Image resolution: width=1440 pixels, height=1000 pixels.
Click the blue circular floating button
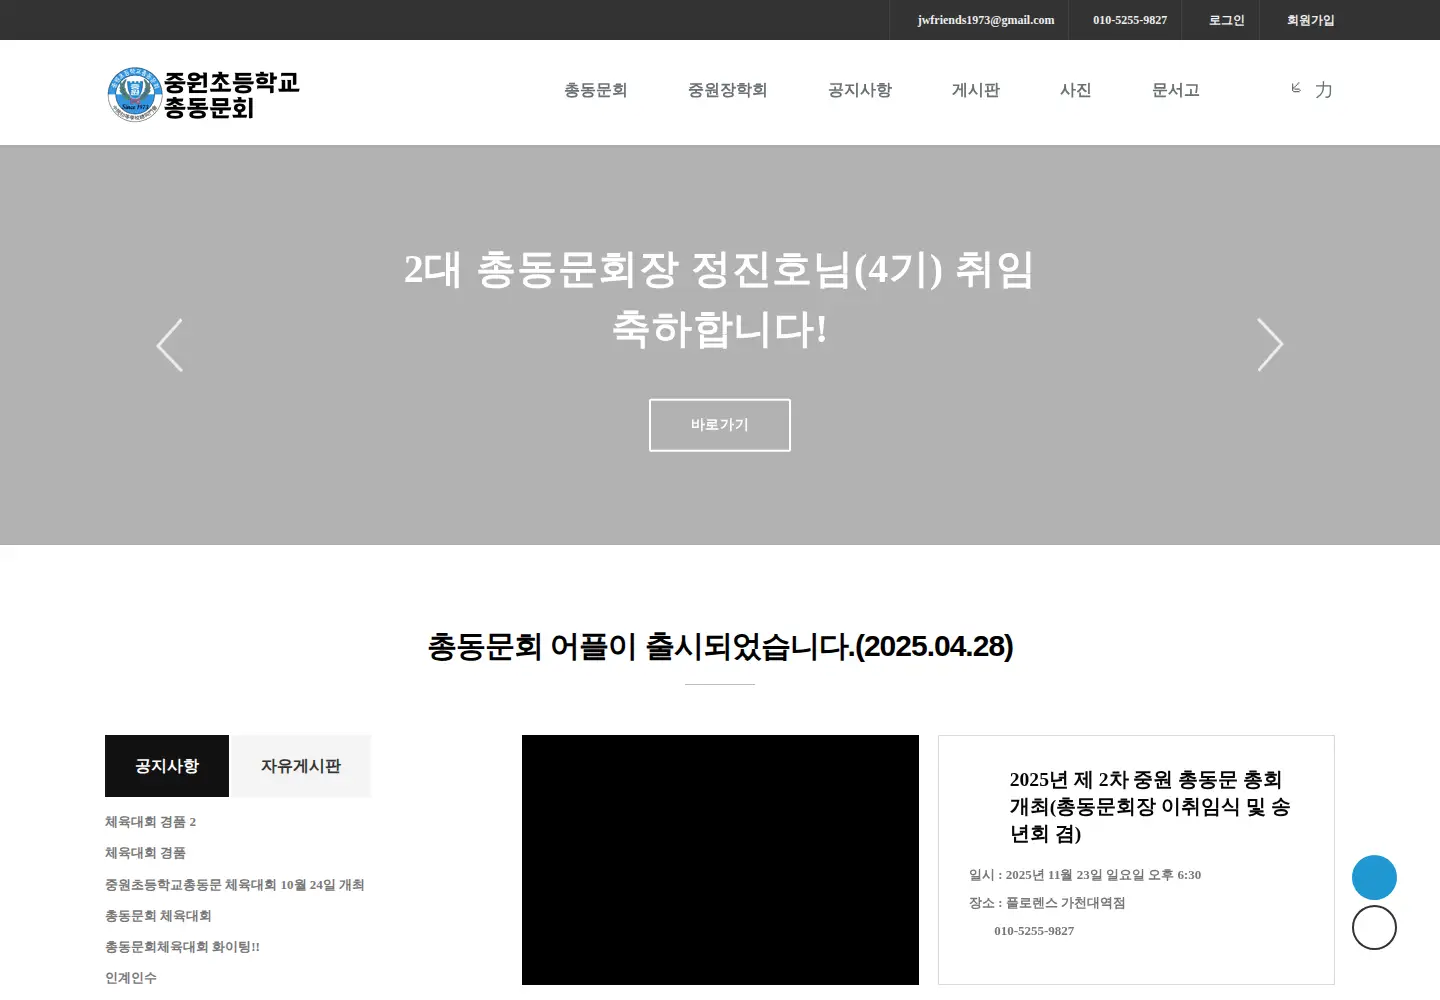click(1374, 877)
